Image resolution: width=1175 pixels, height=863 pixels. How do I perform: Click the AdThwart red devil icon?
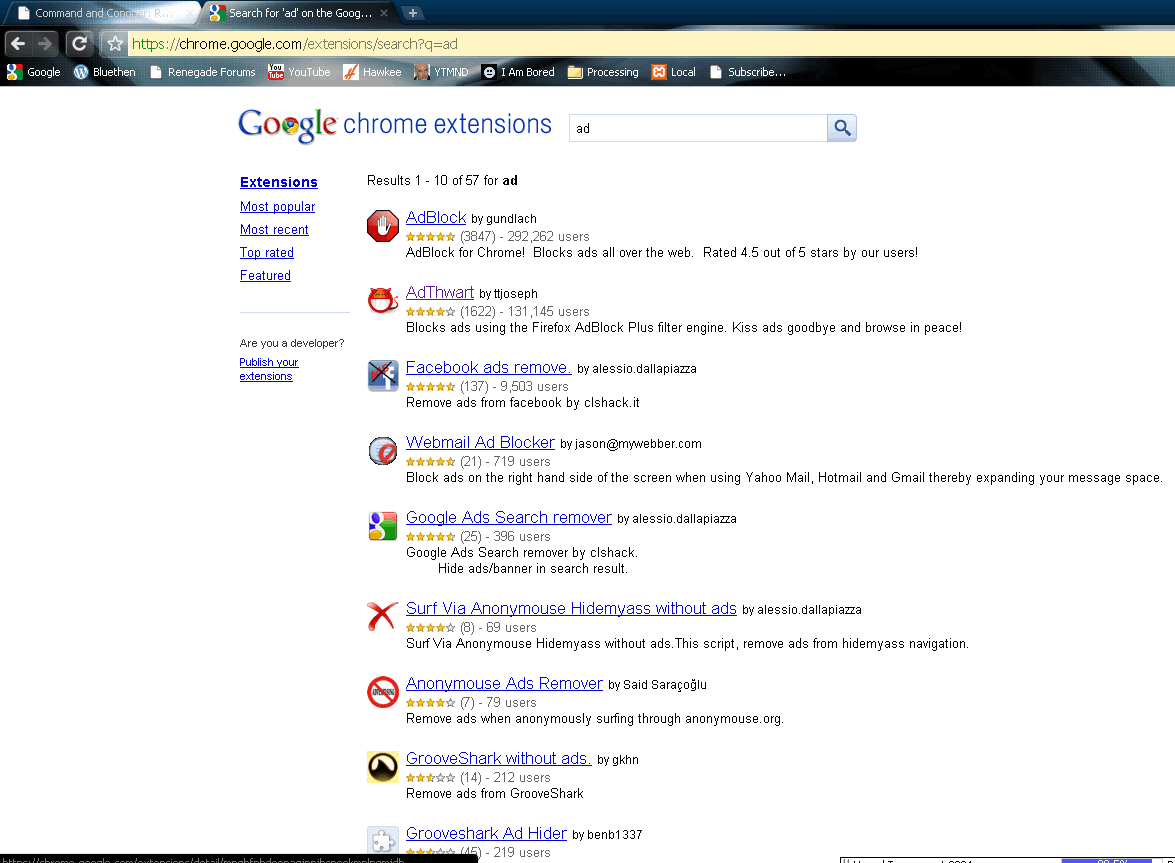coord(383,301)
